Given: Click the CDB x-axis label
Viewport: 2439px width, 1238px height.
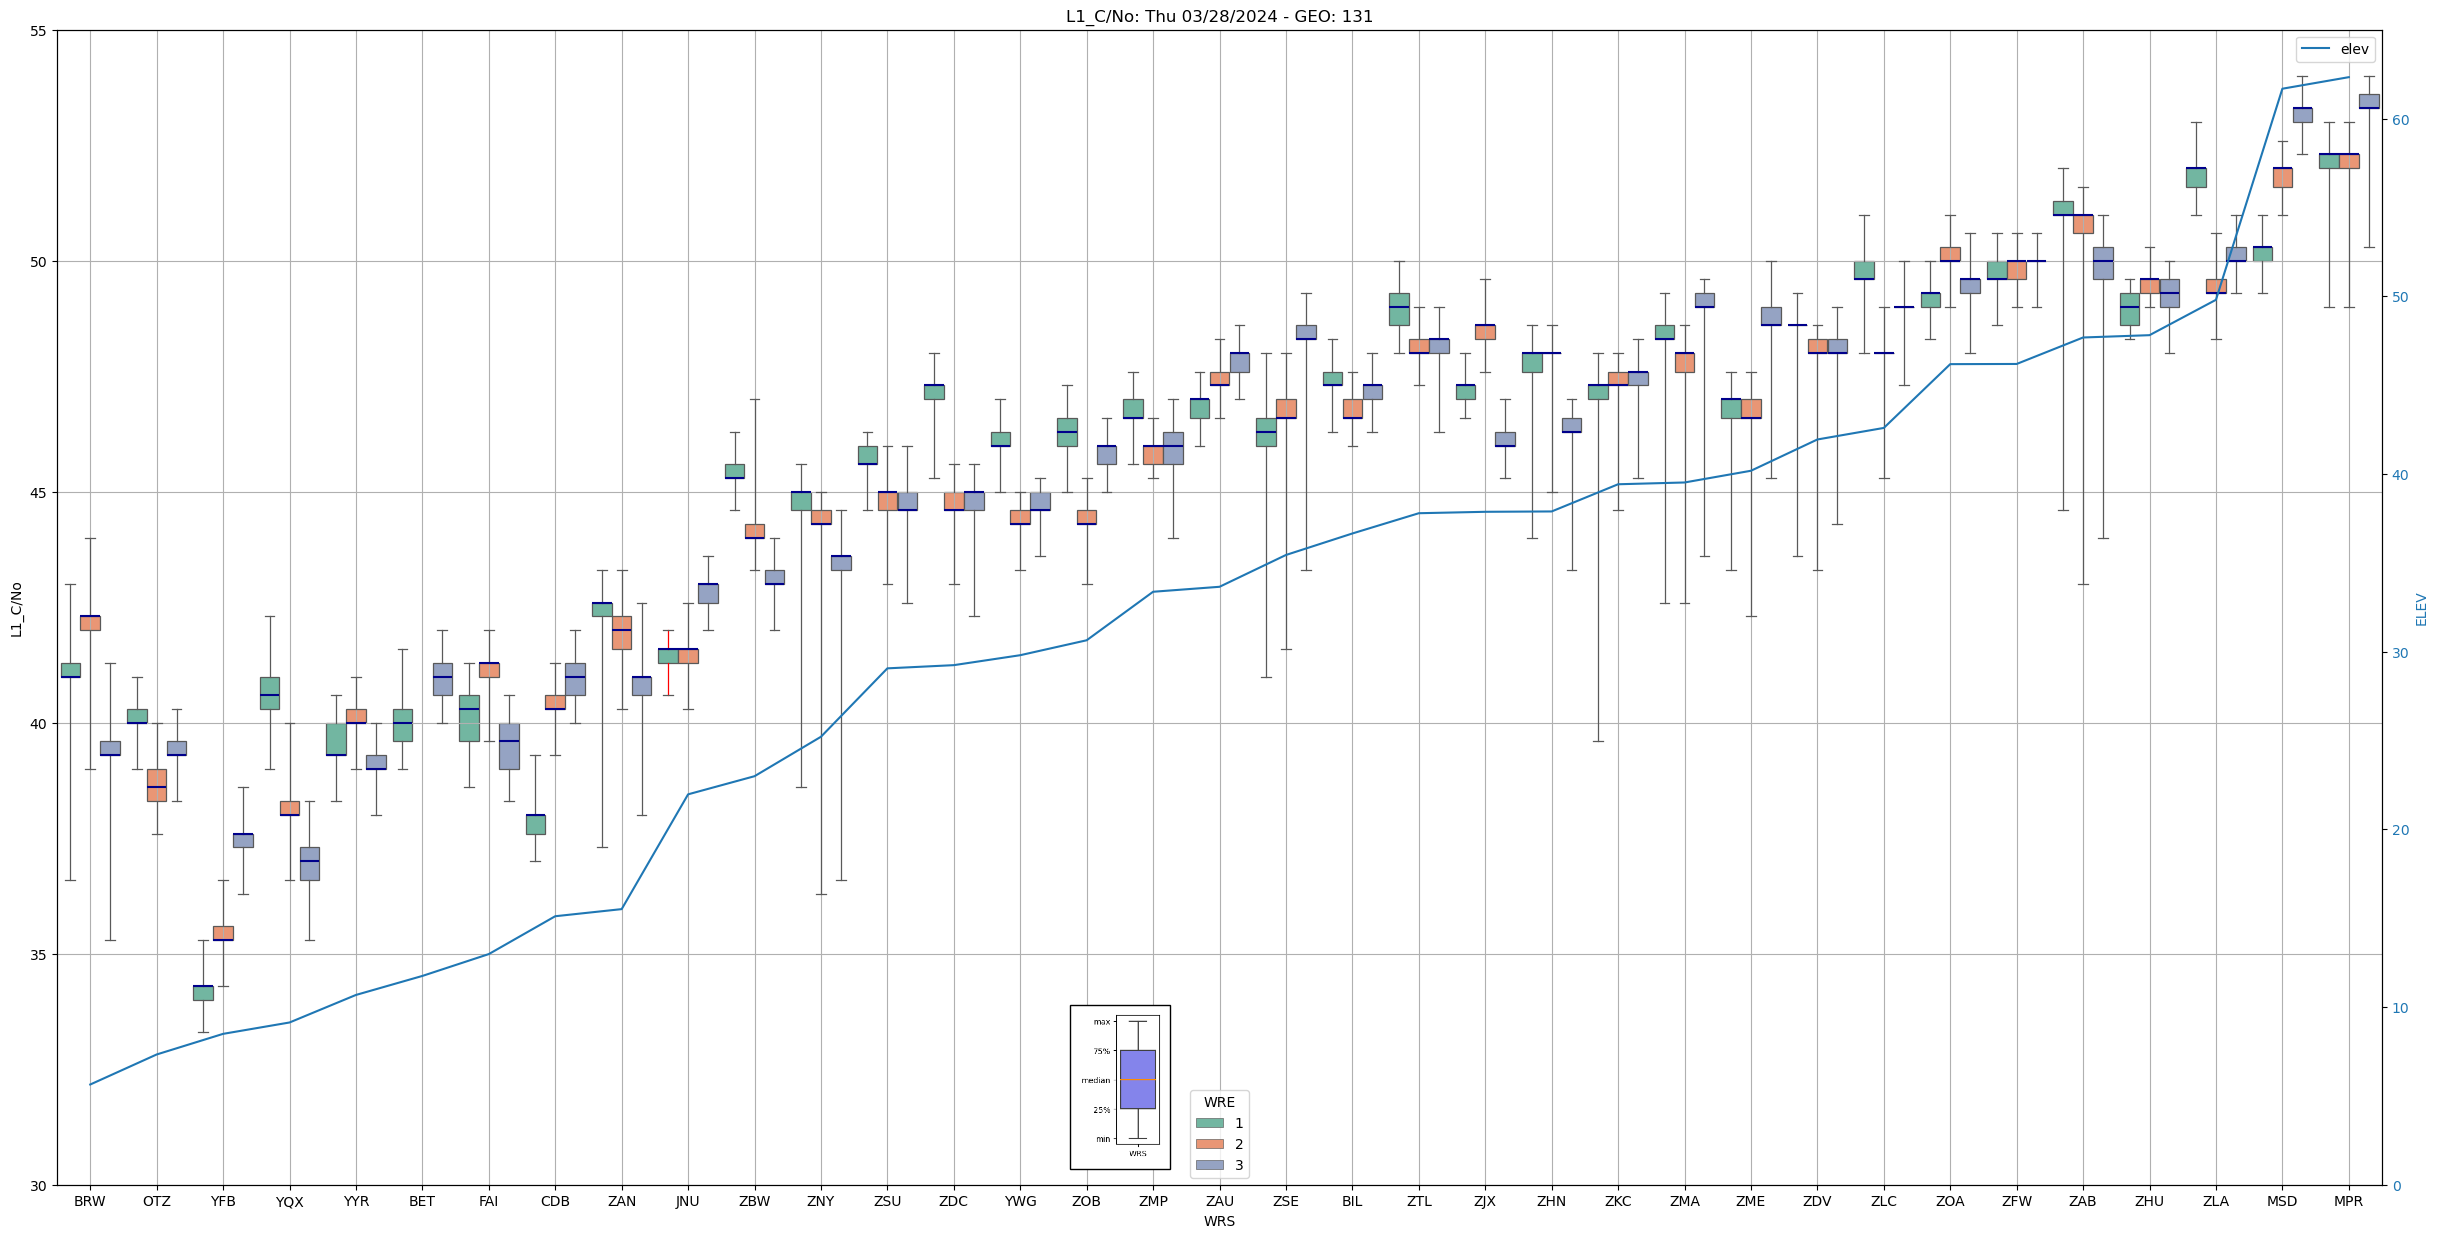Looking at the screenshot, I should (x=555, y=1201).
